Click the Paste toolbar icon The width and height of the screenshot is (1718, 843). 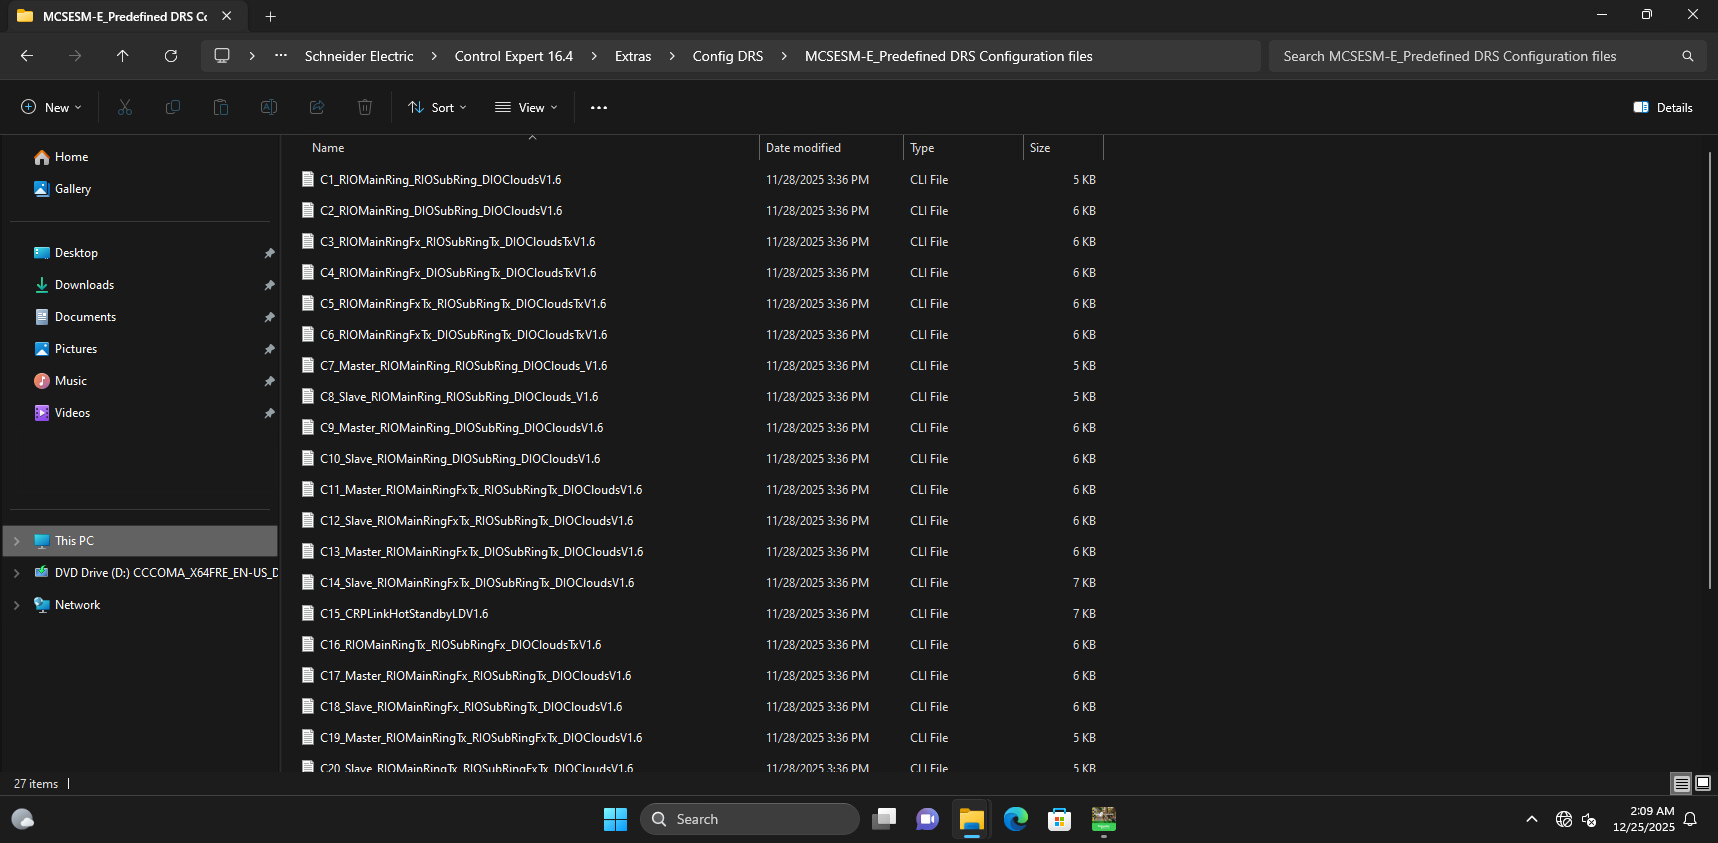(221, 107)
